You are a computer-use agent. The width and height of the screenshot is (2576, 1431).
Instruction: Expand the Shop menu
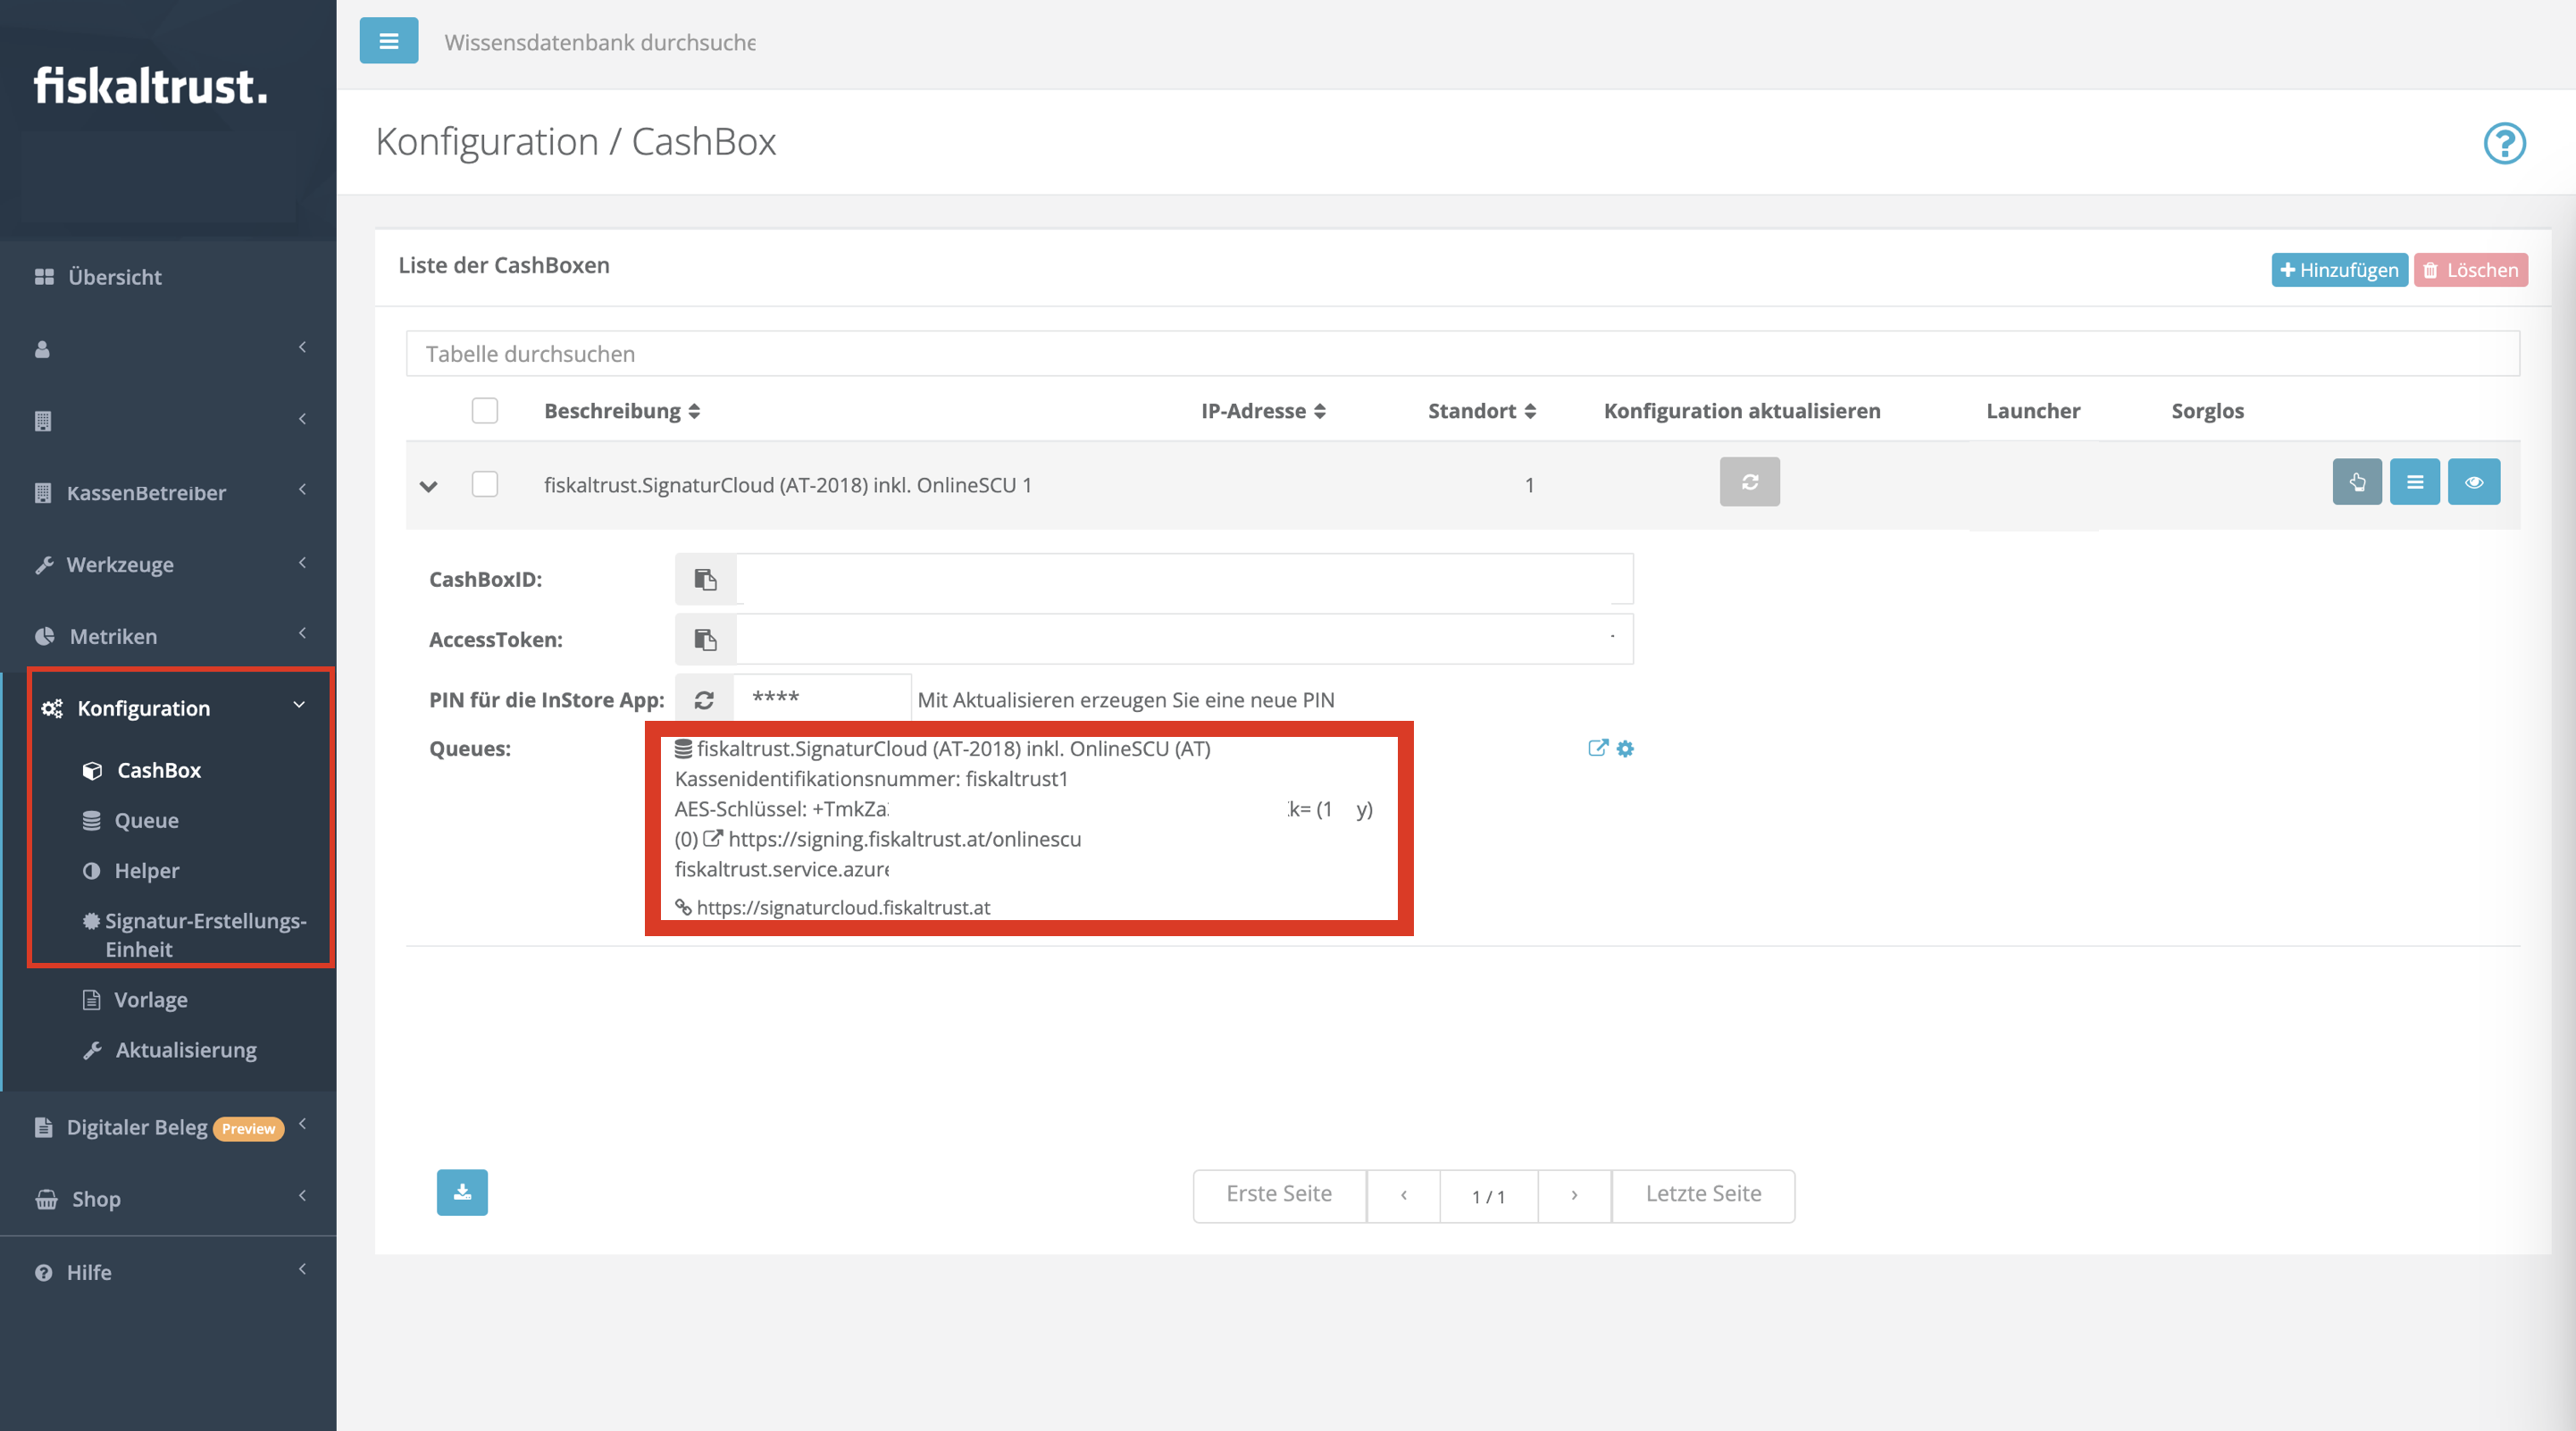click(x=168, y=1198)
